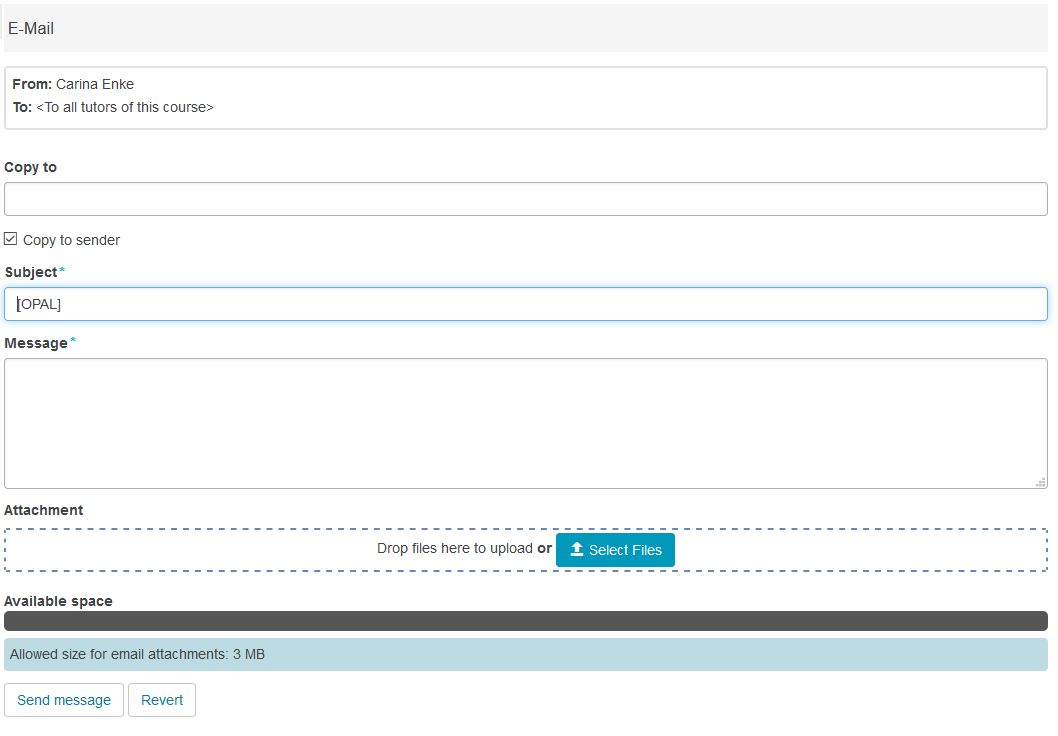Click the sender name Carina Enke
The image size is (1058, 736).
(x=95, y=84)
